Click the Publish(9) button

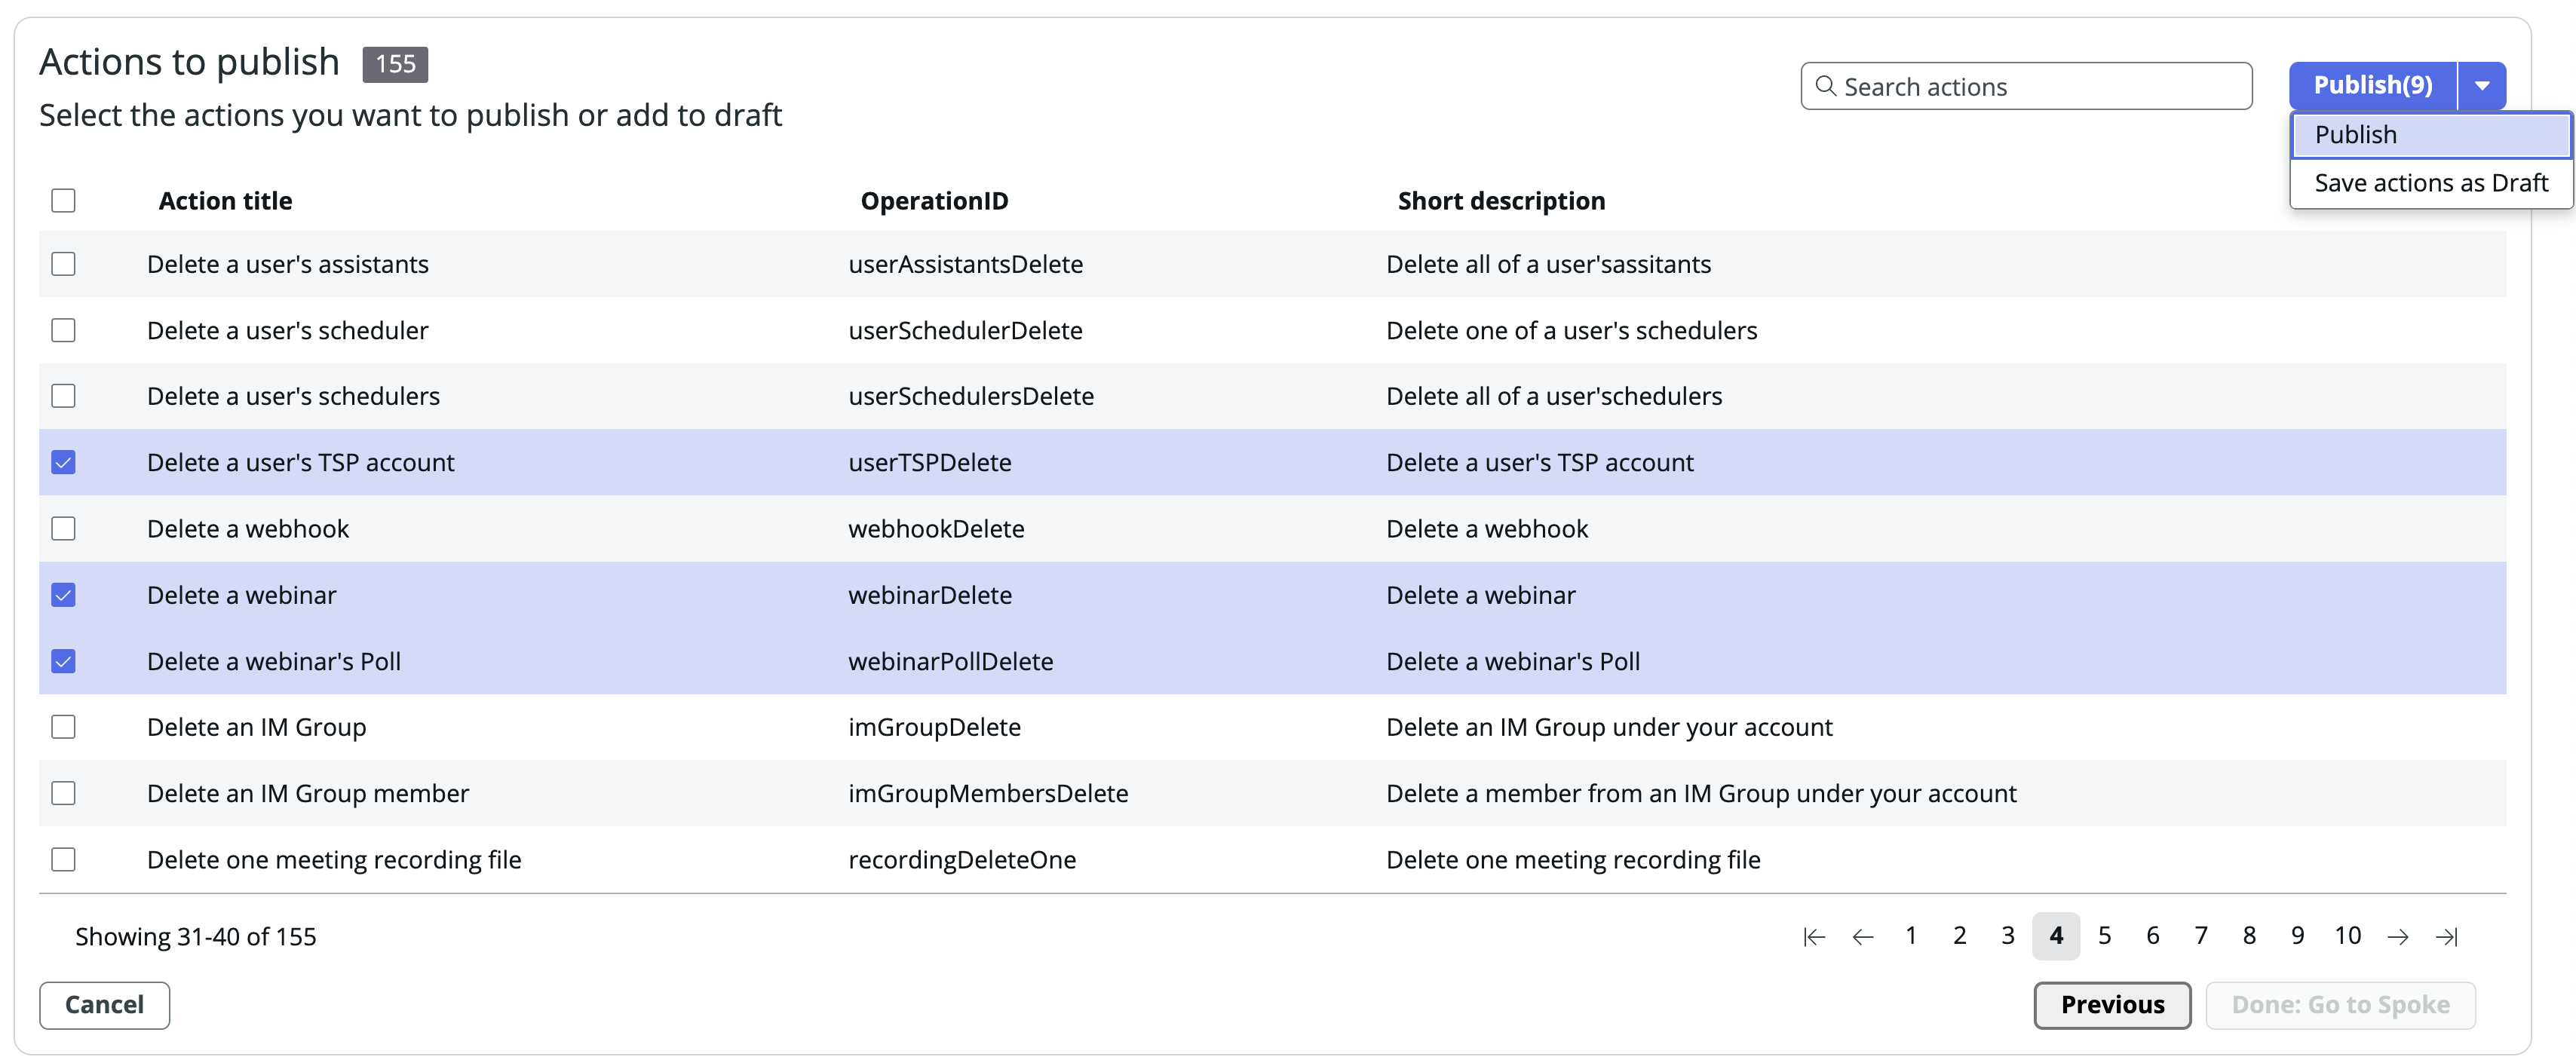2372,86
